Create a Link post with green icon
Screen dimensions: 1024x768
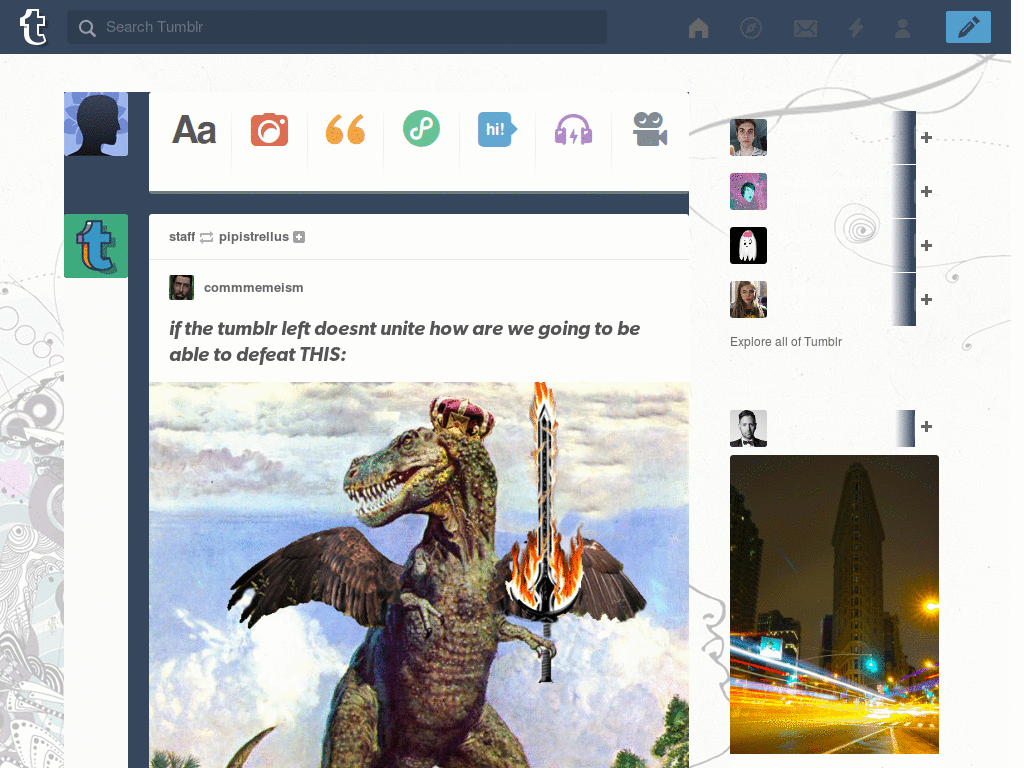click(x=421, y=129)
